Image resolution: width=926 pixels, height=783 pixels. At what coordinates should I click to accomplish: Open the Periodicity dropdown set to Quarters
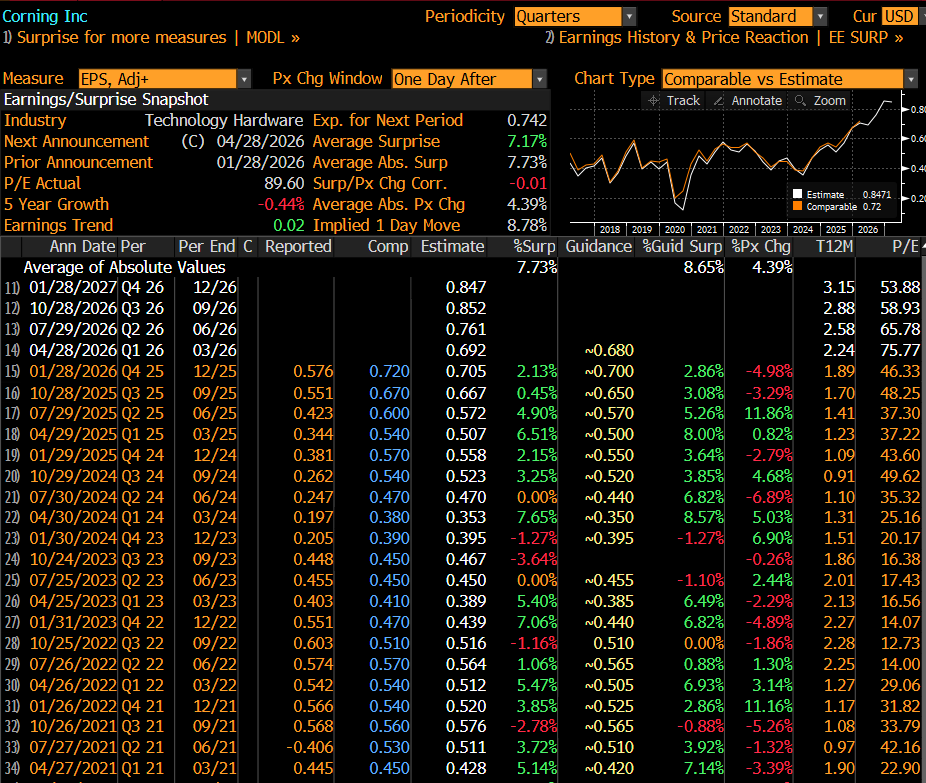pos(575,16)
